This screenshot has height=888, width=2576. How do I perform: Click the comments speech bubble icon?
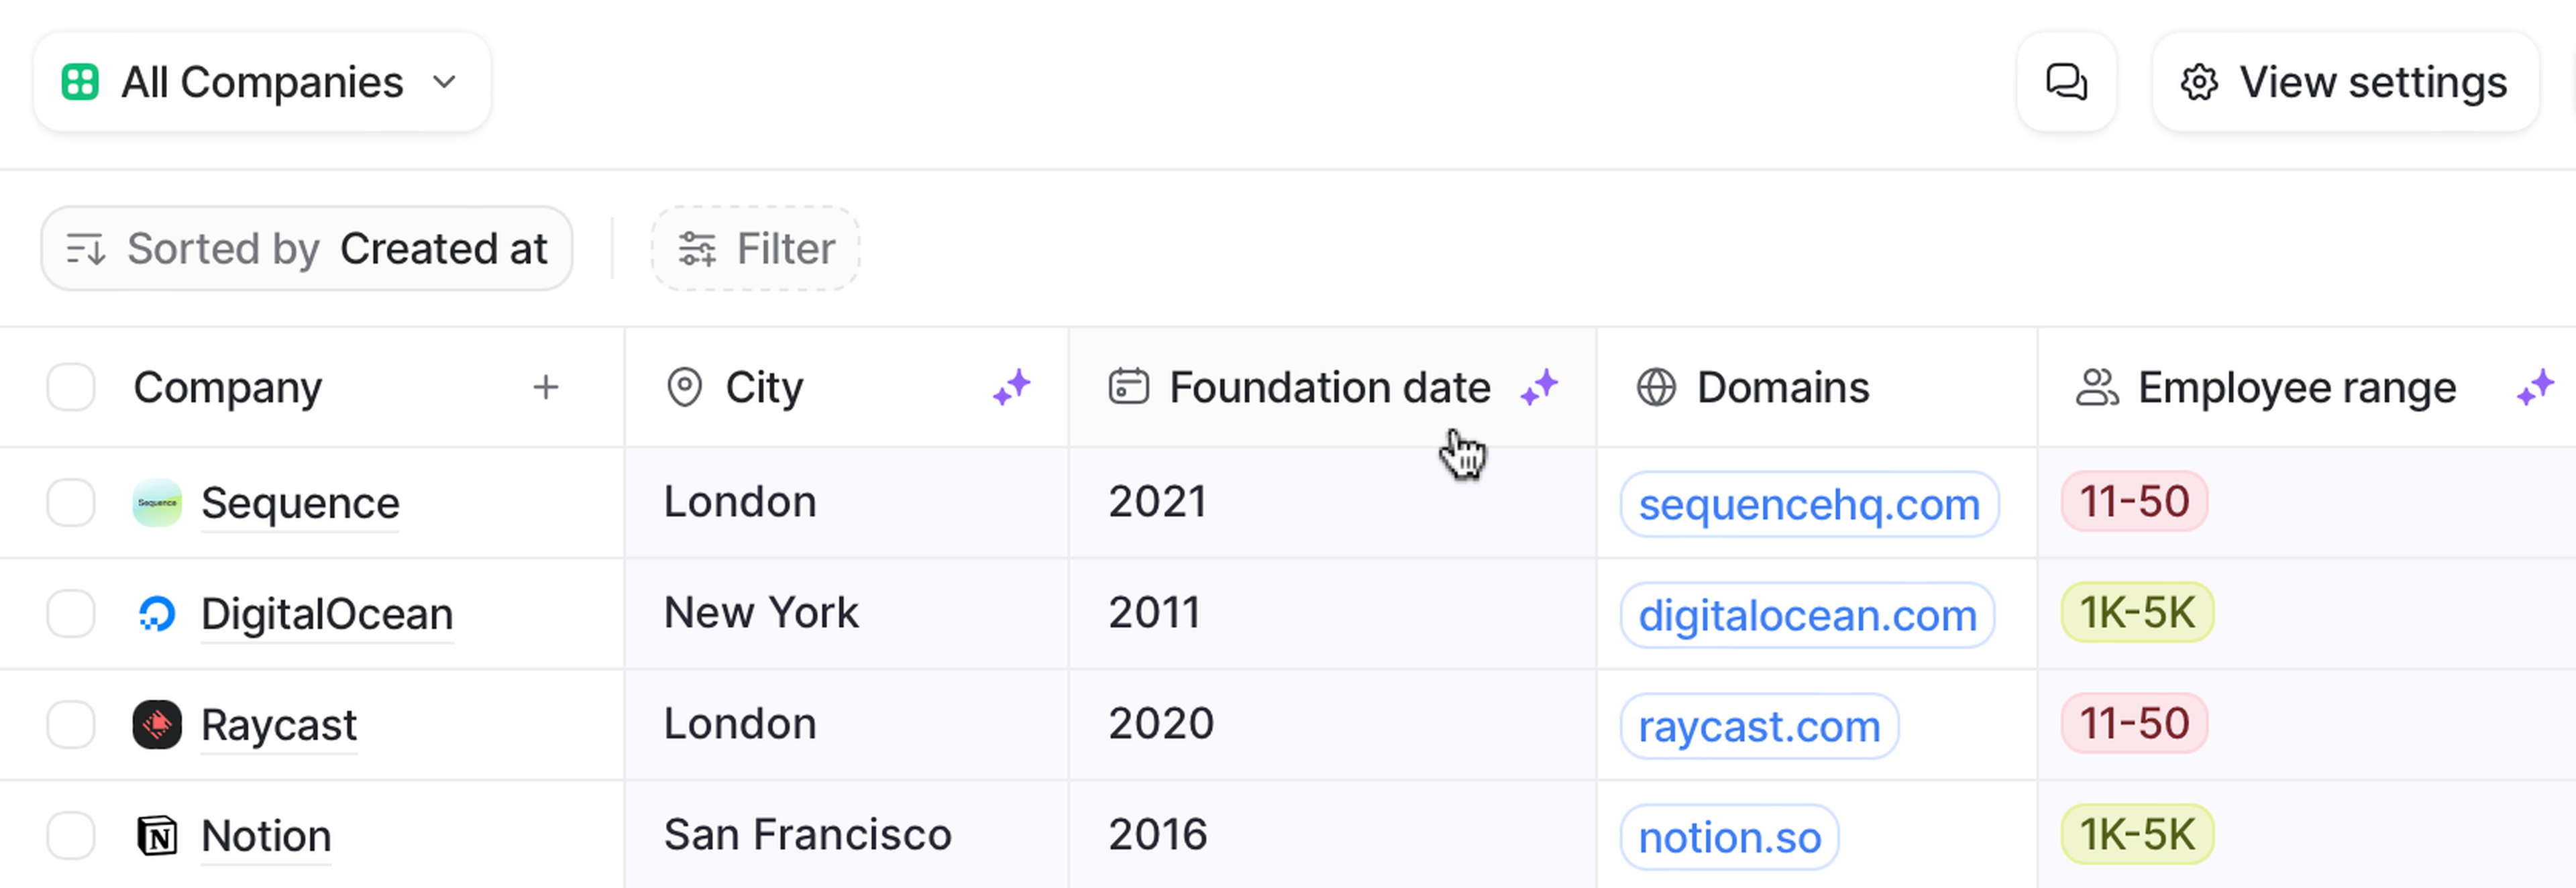coord(2066,82)
